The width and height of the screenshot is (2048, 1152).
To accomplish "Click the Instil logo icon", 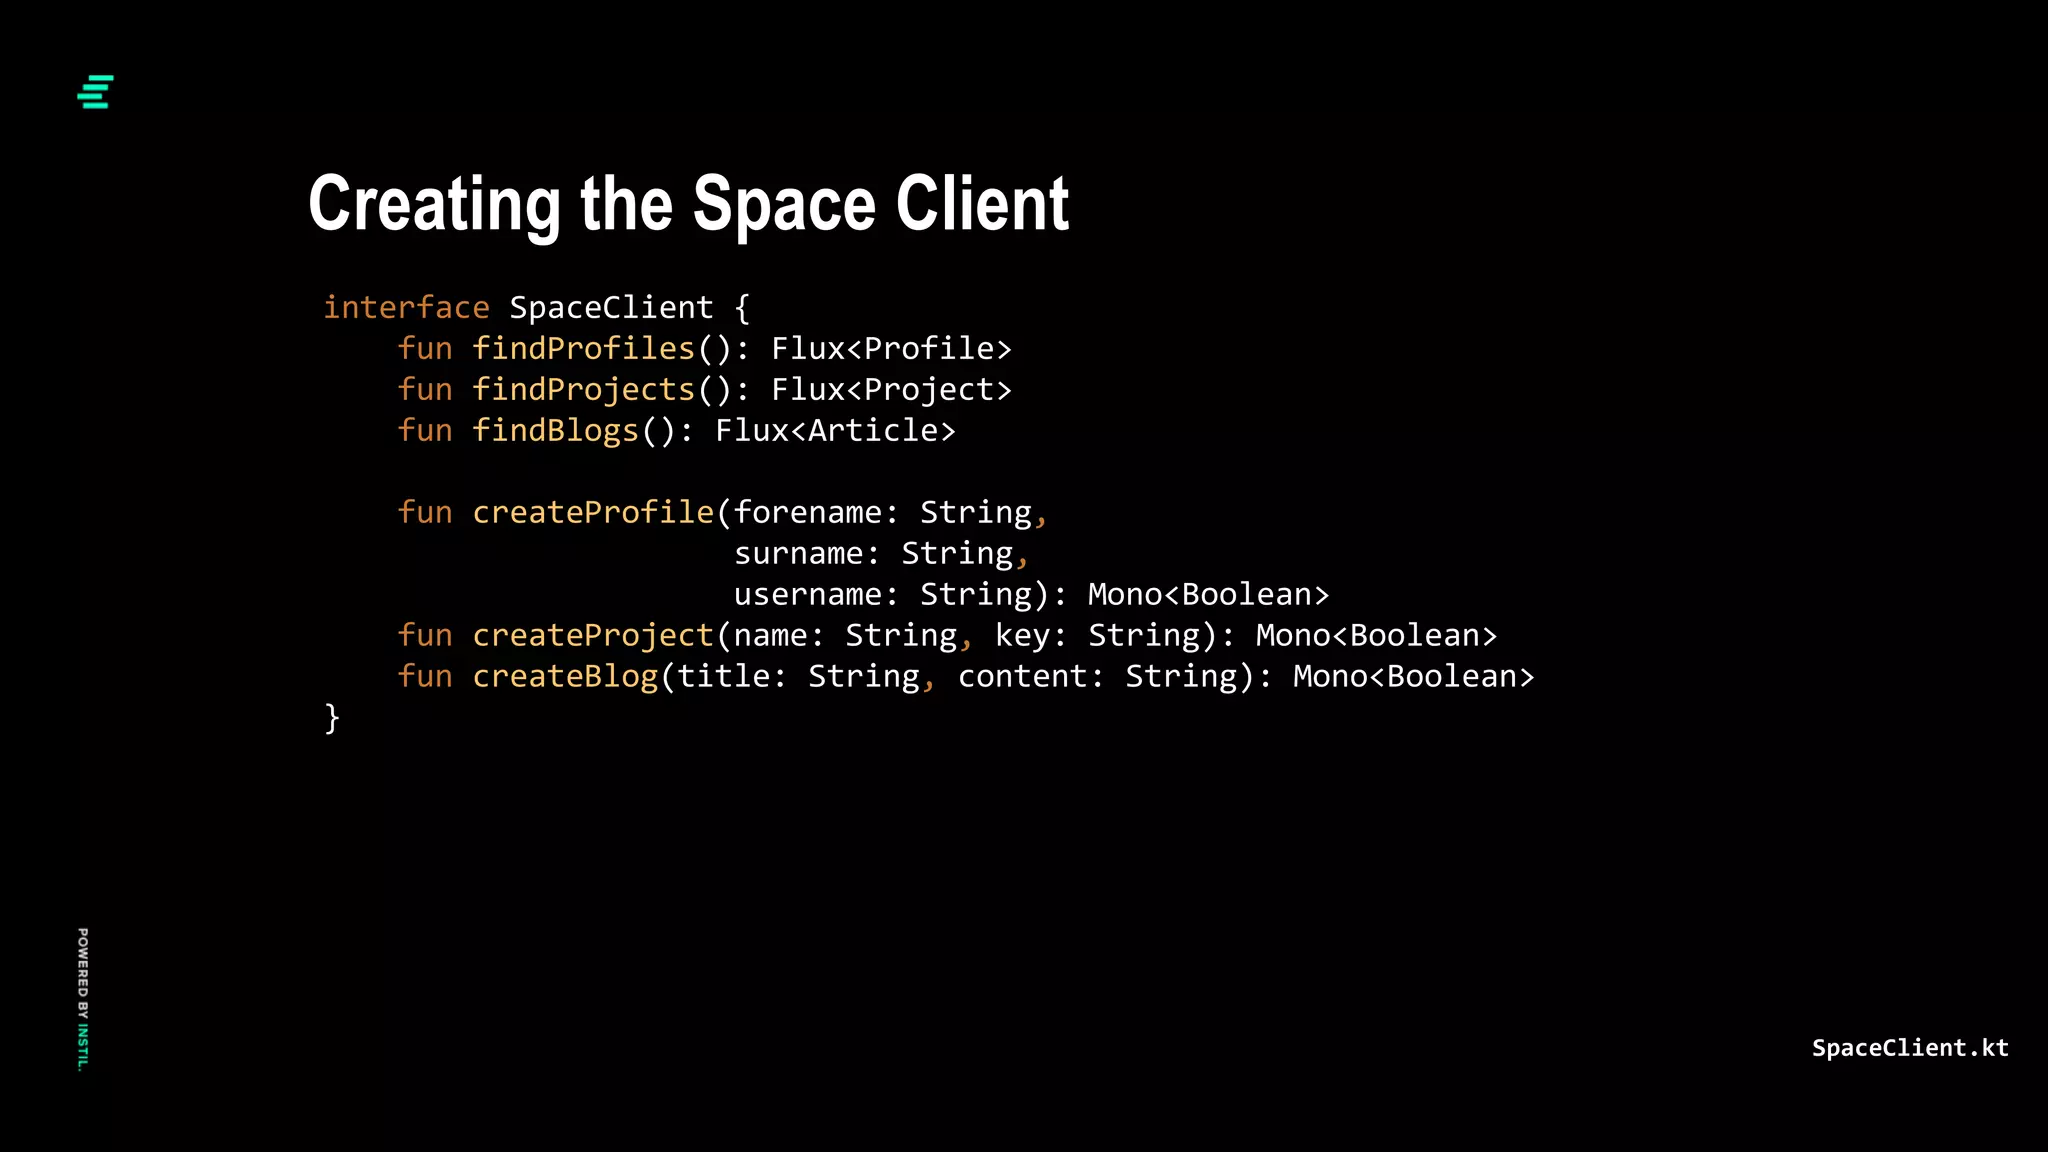I will tap(95, 92).
